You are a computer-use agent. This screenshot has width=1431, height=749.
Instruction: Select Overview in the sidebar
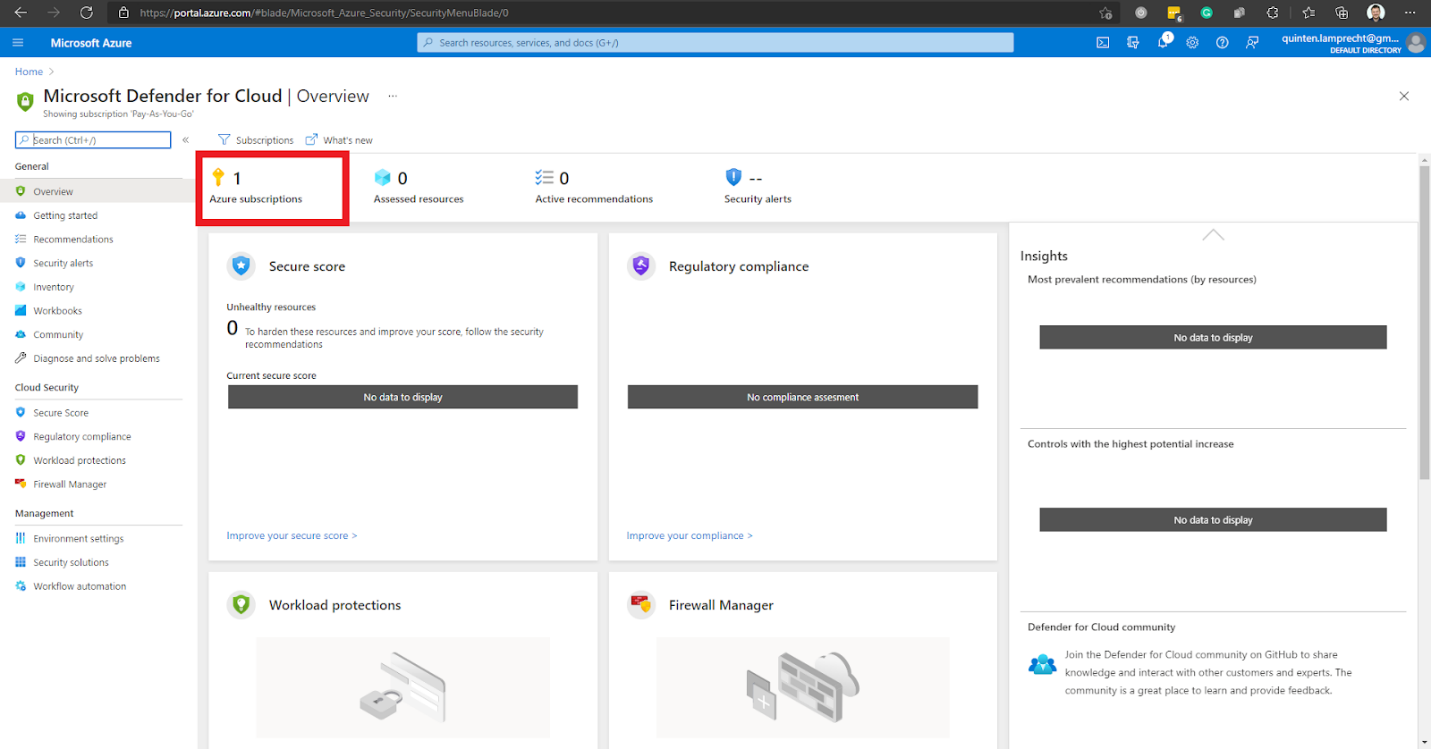tap(99, 191)
